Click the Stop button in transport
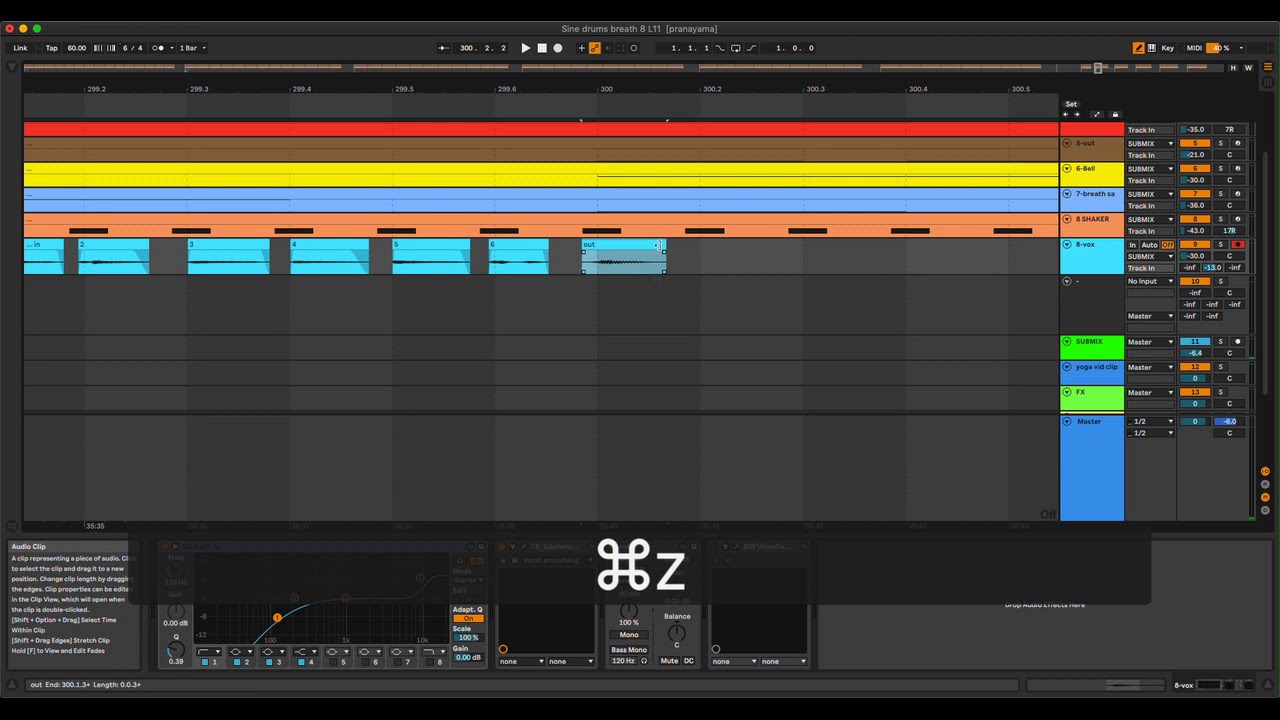The height and width of the screenshot is (720, 1280). [x=542, y=48]
